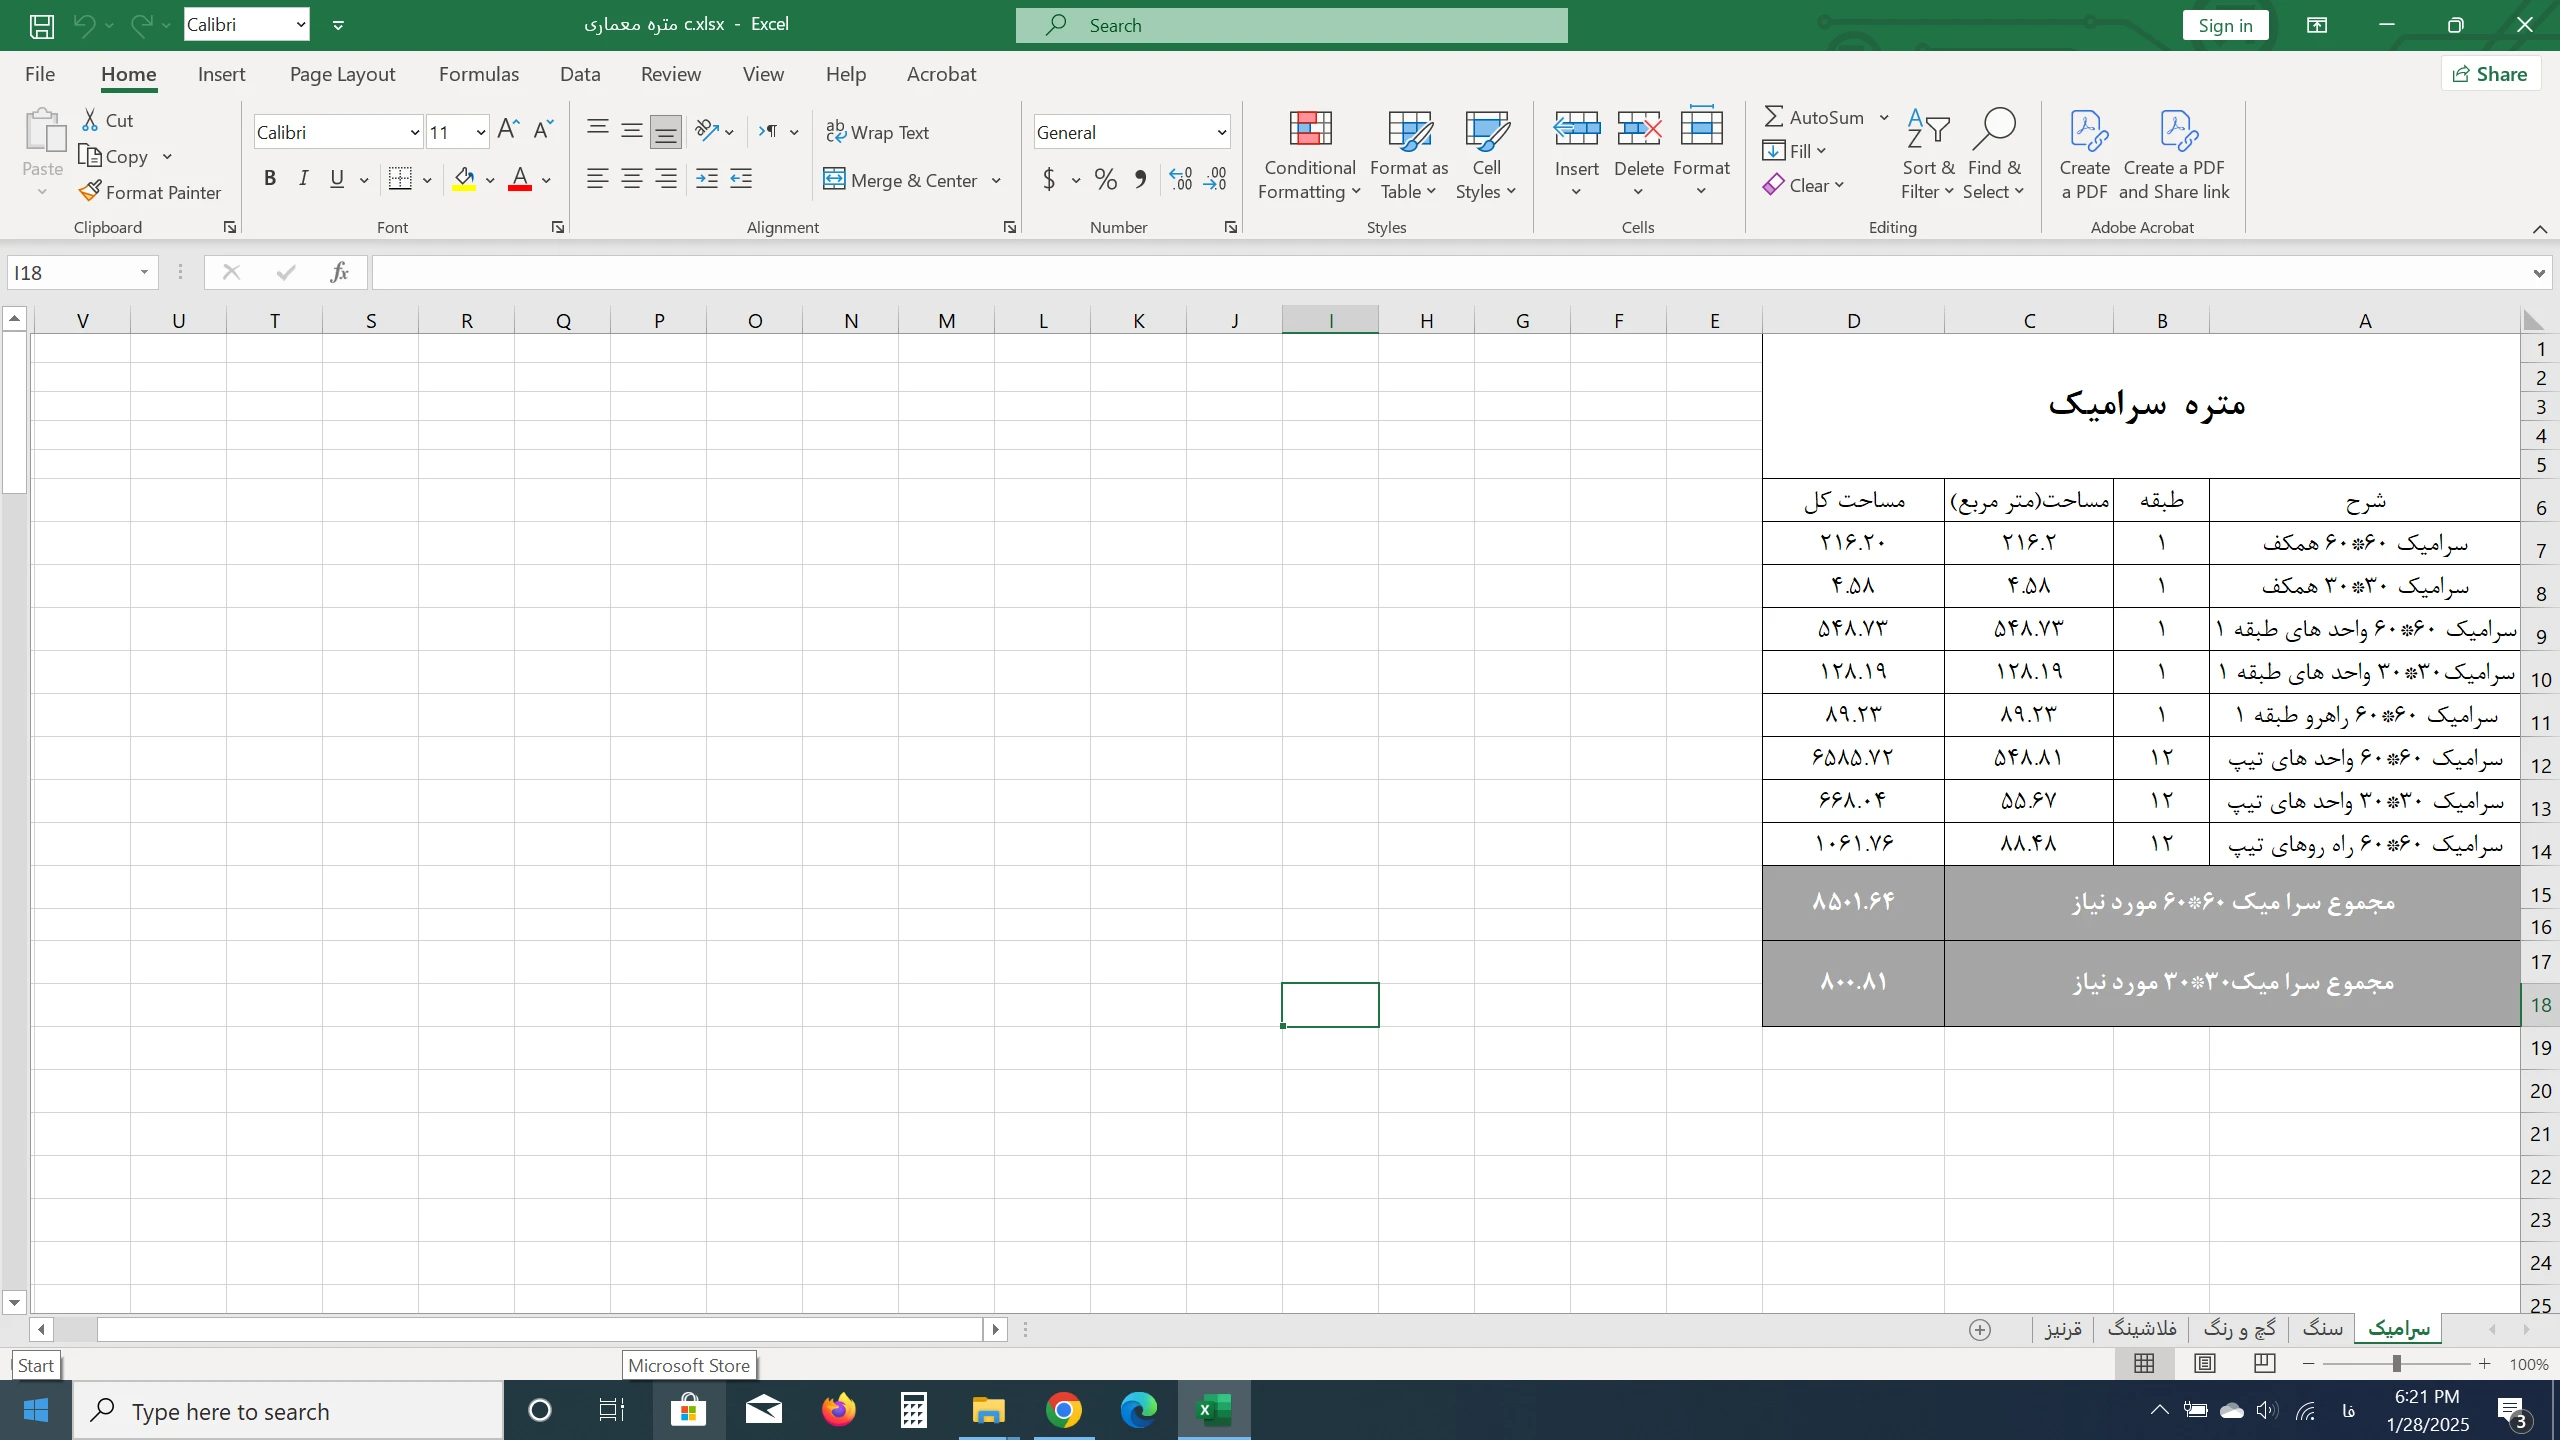The image size is (2560, 1440).
Task: Click the Increase Font Size icon
Action: 508,130
